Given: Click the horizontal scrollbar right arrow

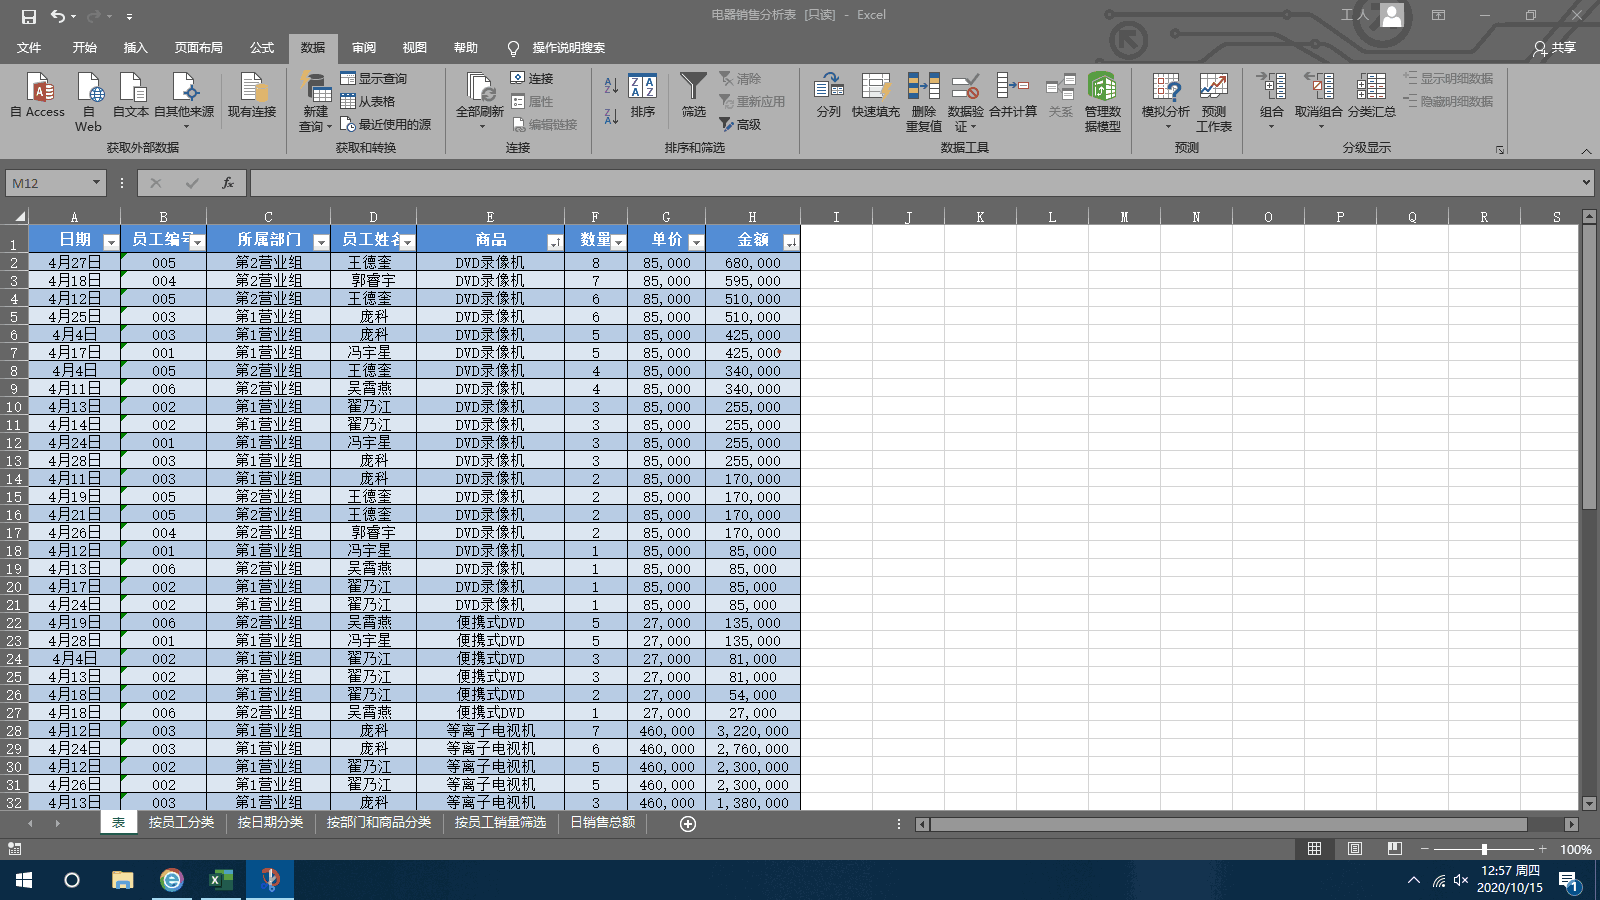Looking at the screenshot, I should [1572, 824].
